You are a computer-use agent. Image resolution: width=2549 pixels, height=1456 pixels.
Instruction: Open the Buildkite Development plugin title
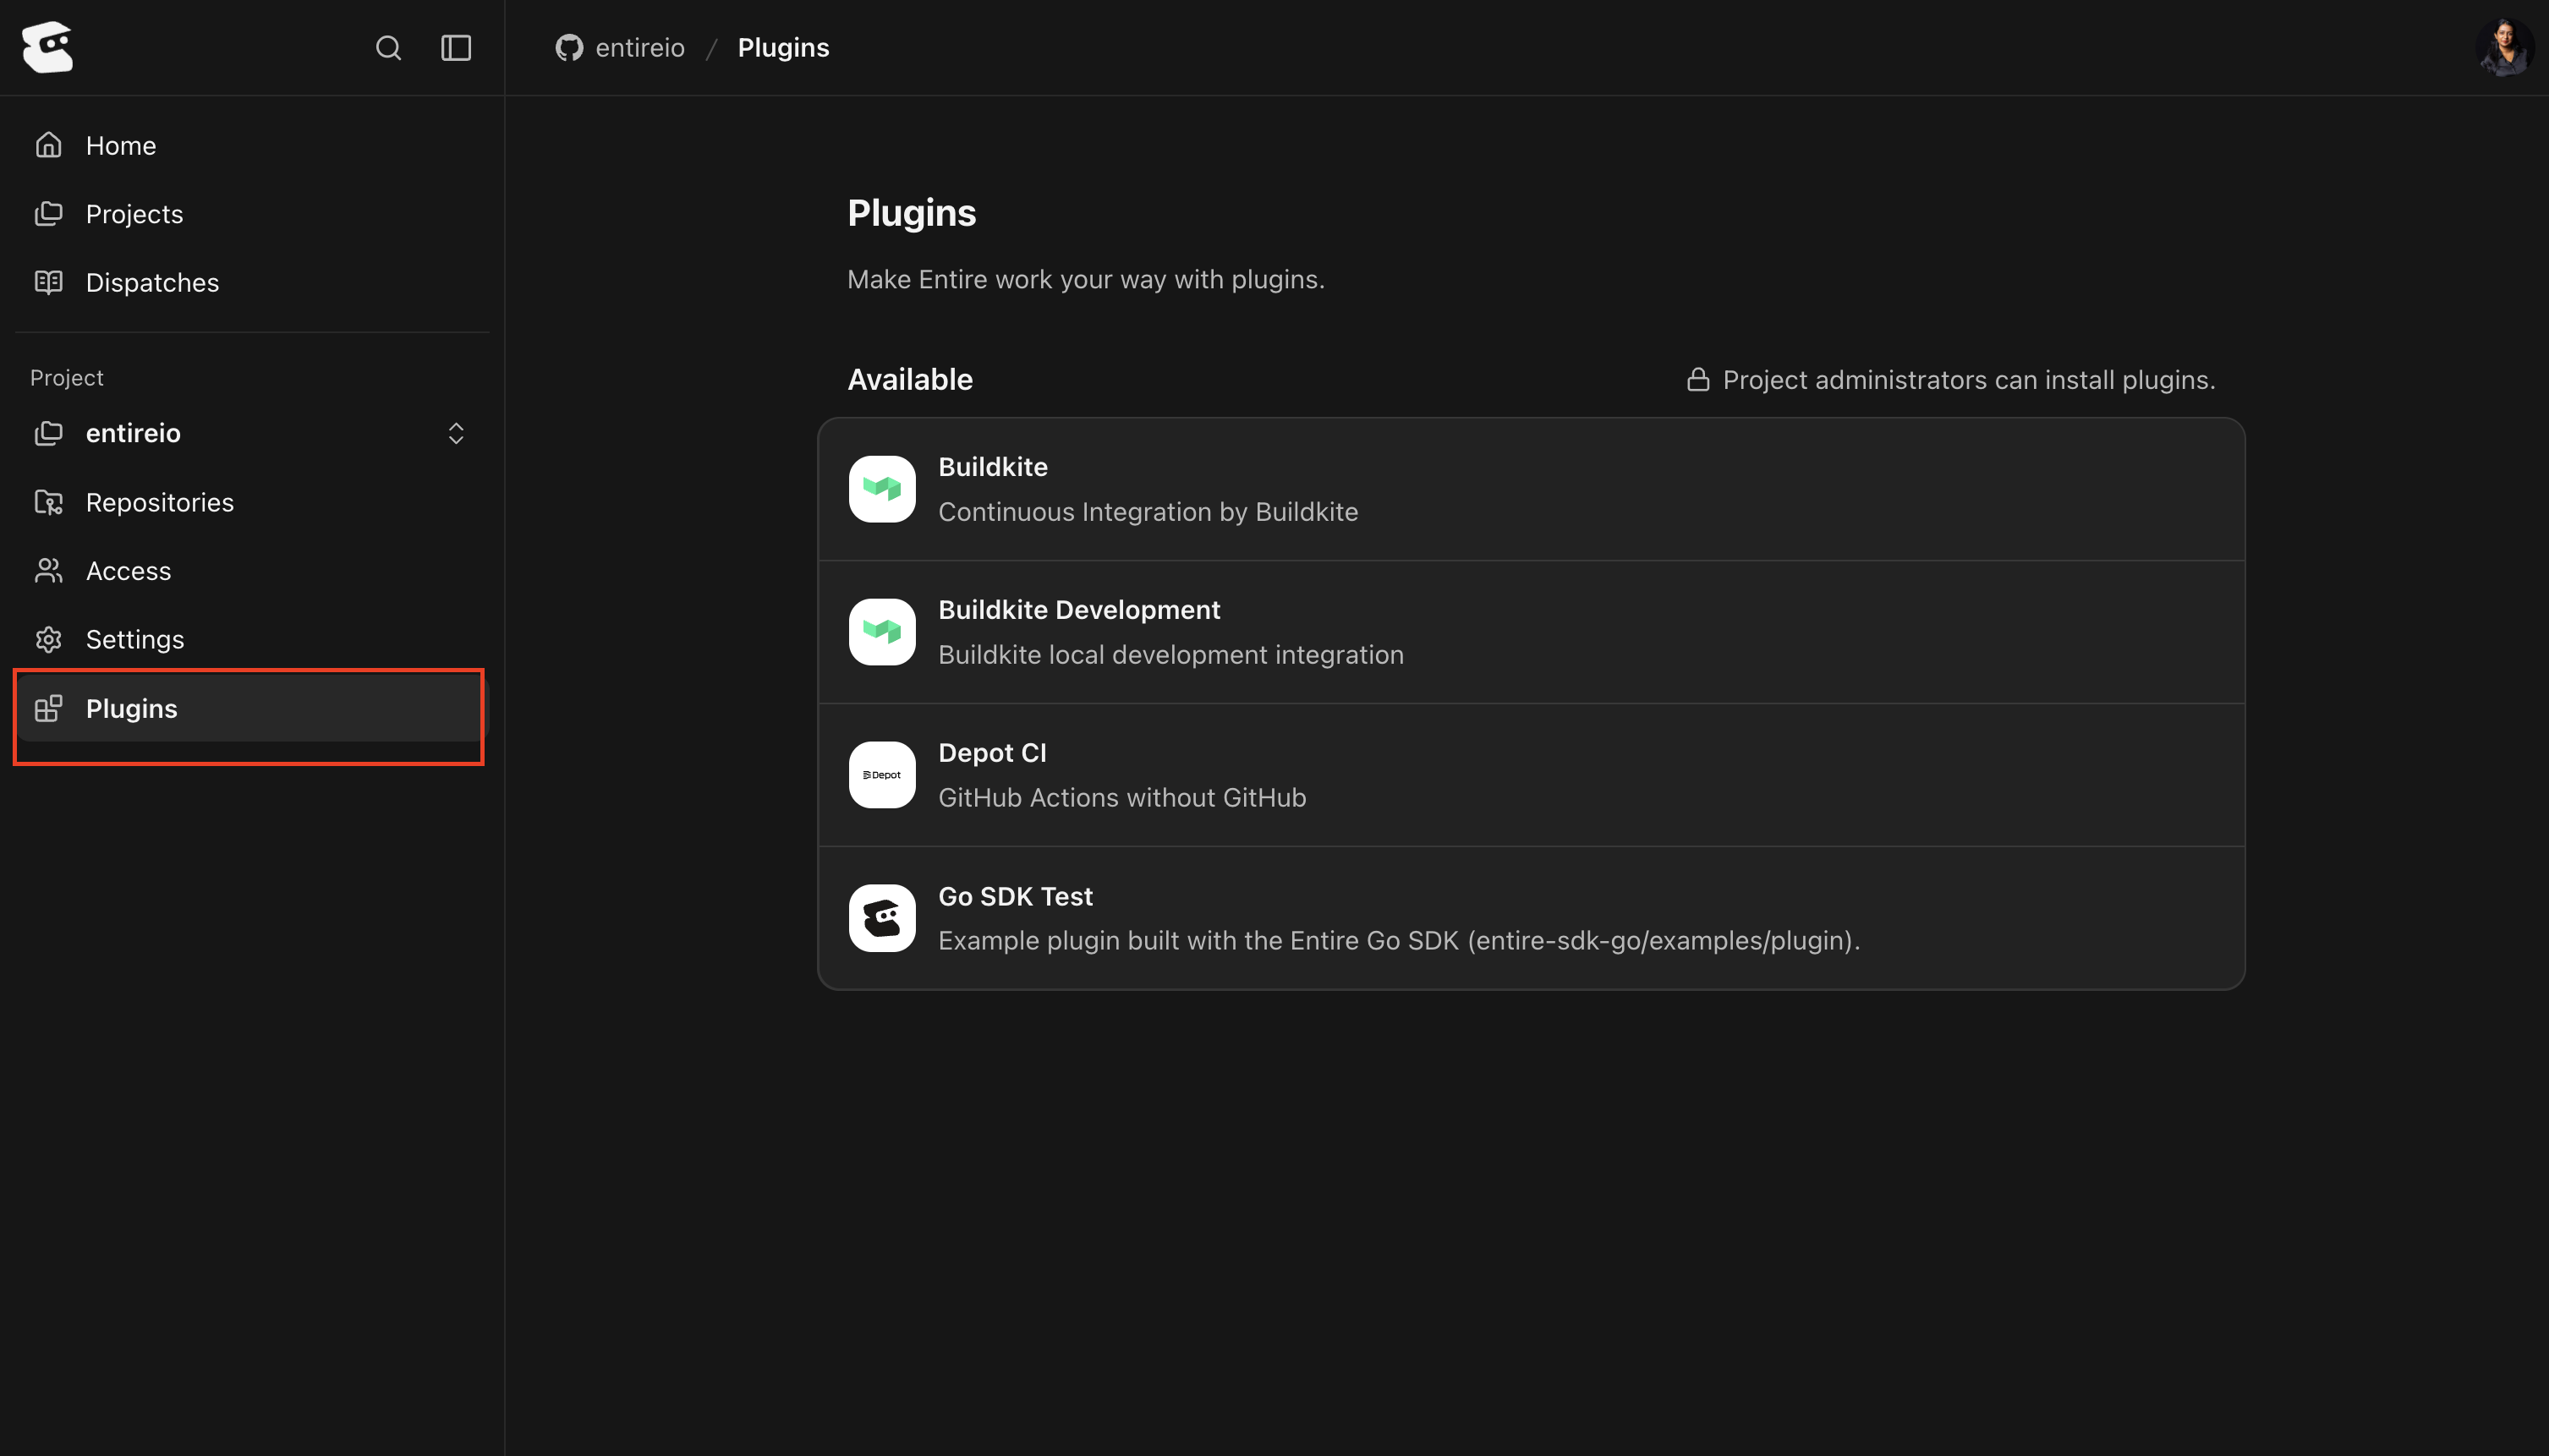click(x=1079, y=610)
